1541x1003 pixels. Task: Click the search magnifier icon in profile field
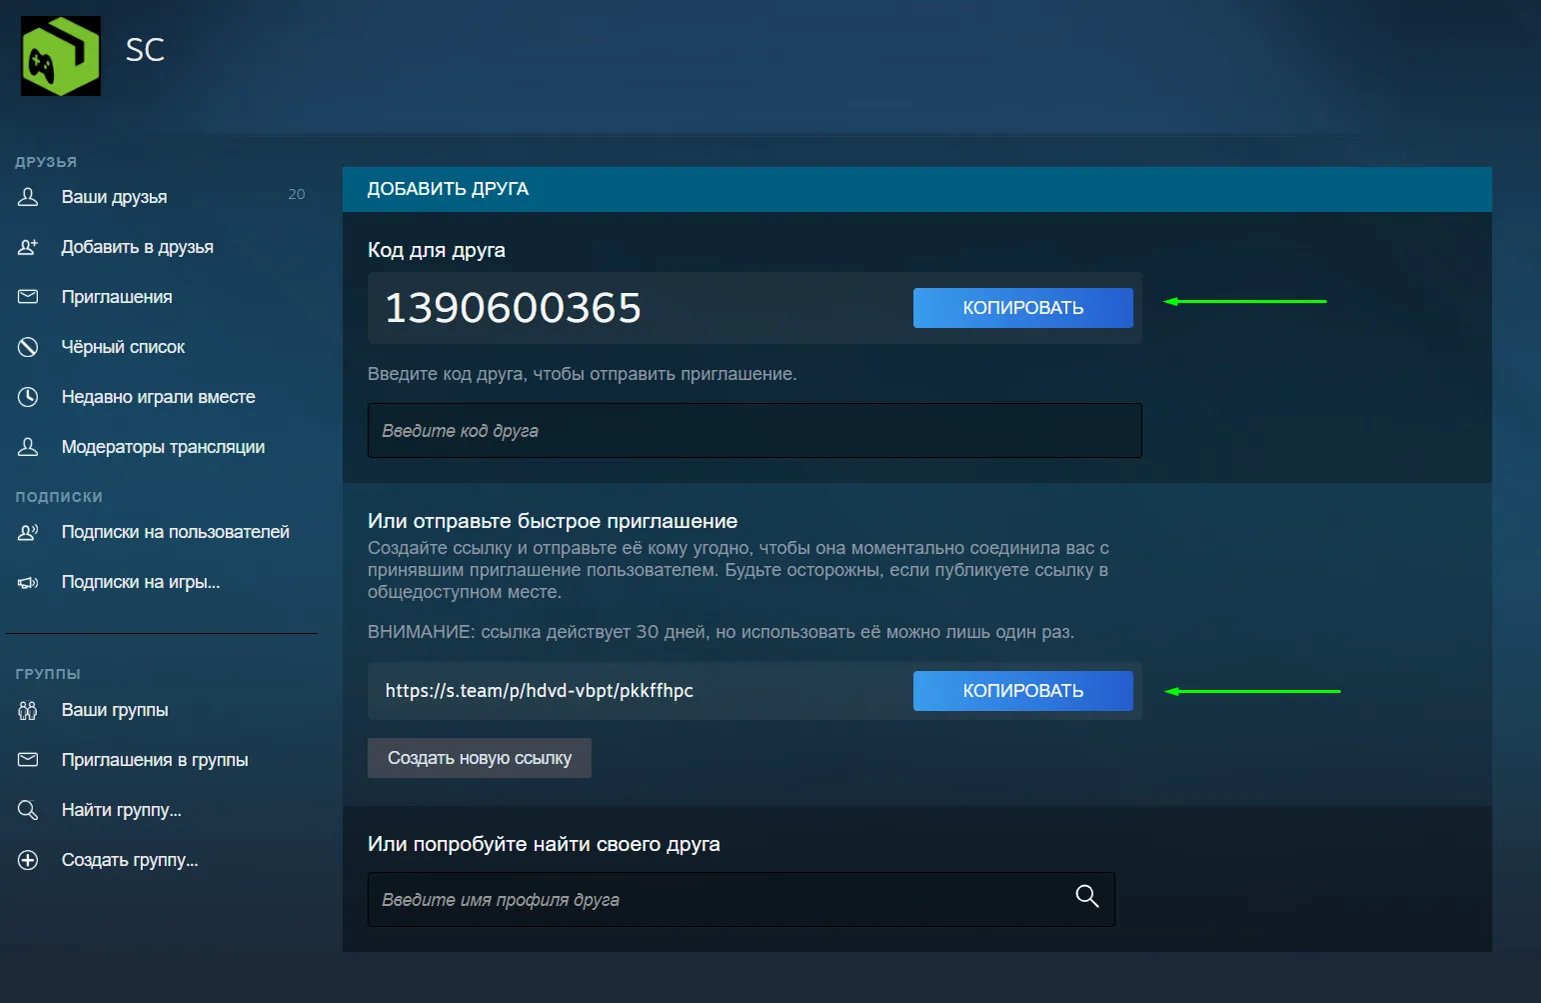1087,896
